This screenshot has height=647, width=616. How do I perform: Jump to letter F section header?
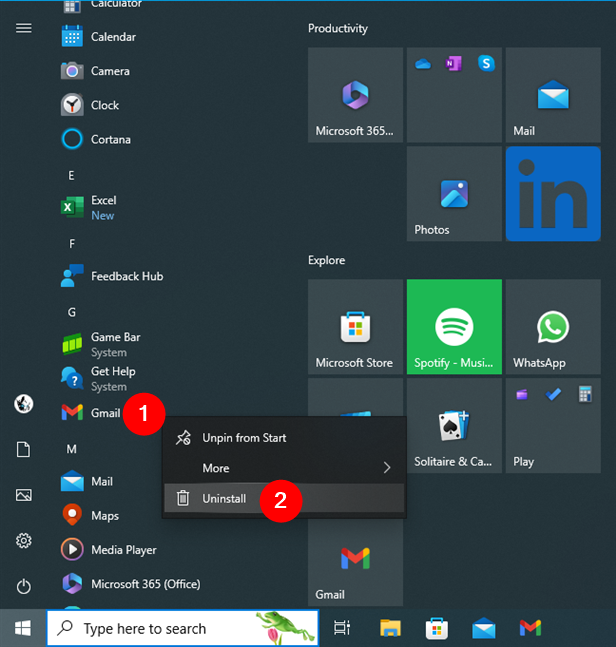(72, 244)
